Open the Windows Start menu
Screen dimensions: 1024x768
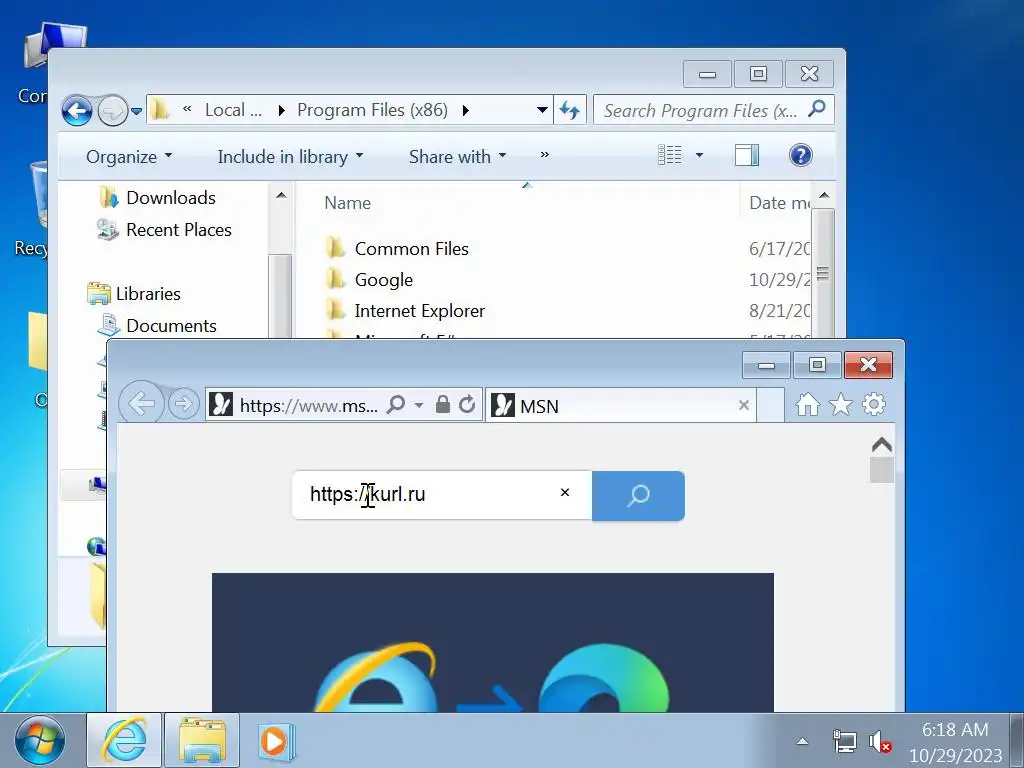click(x=40, y=741)
